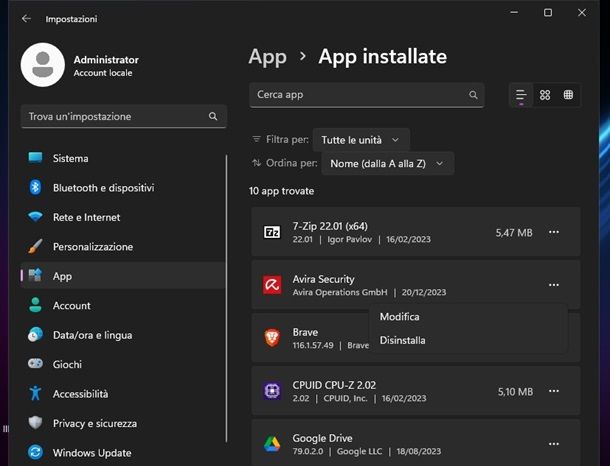The image size is (610, 466).
Task: Click the Personalizzazione paintbrush icon
Action: pos(35,246)
